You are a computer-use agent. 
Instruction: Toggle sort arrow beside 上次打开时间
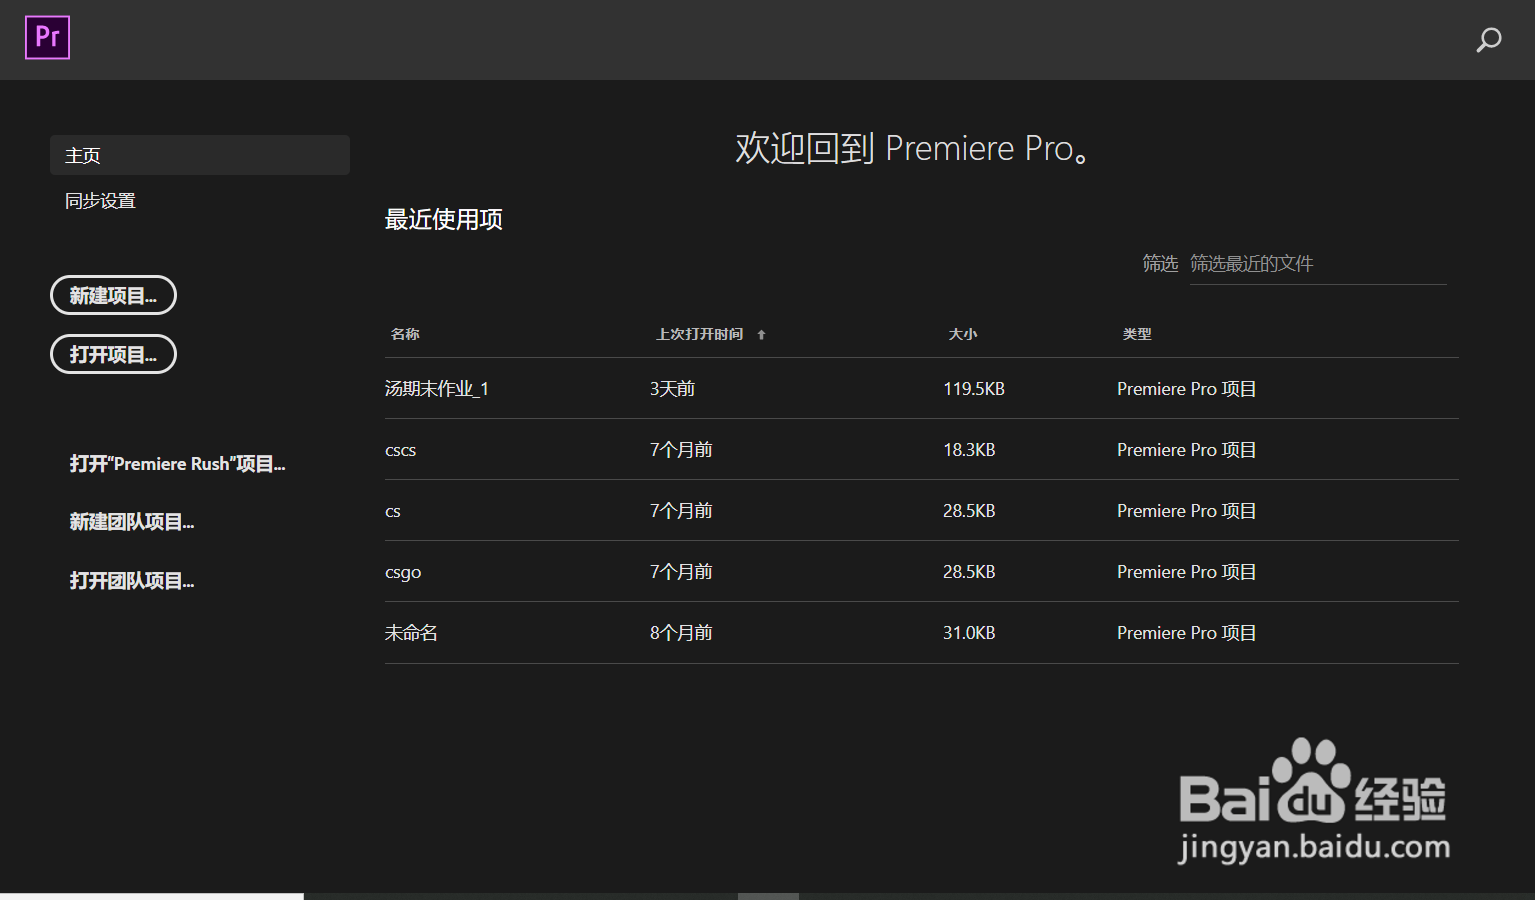click(761, 335)
